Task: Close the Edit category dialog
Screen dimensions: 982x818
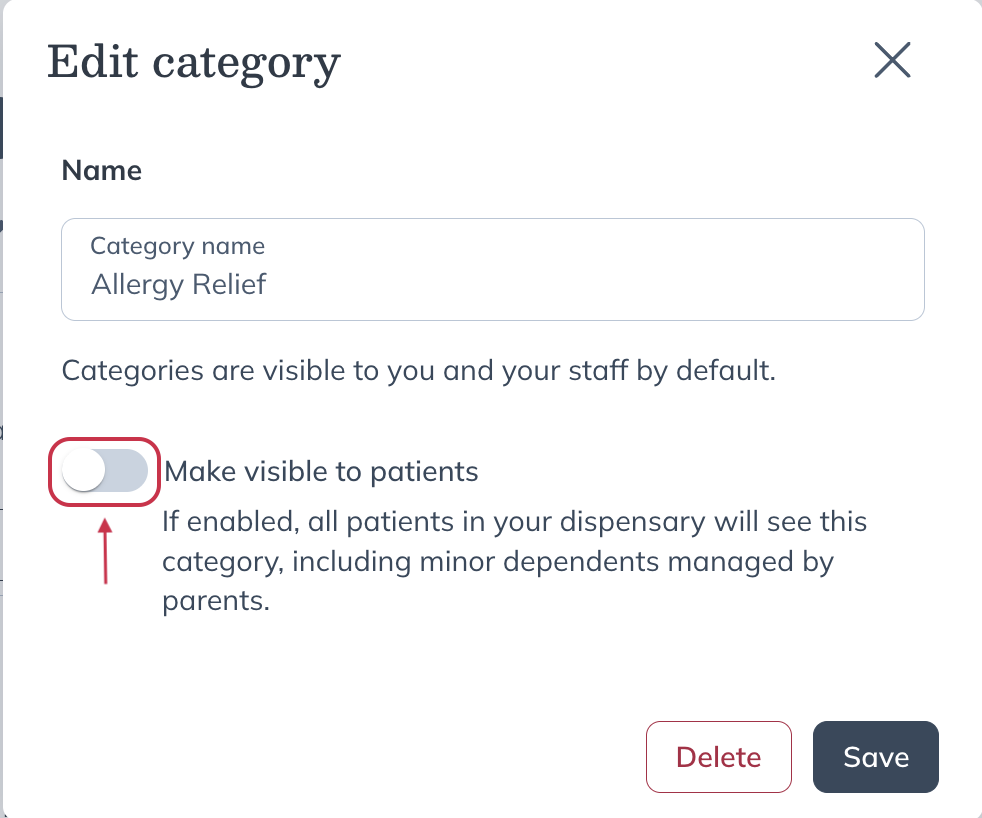Action: tap(892, 60)
